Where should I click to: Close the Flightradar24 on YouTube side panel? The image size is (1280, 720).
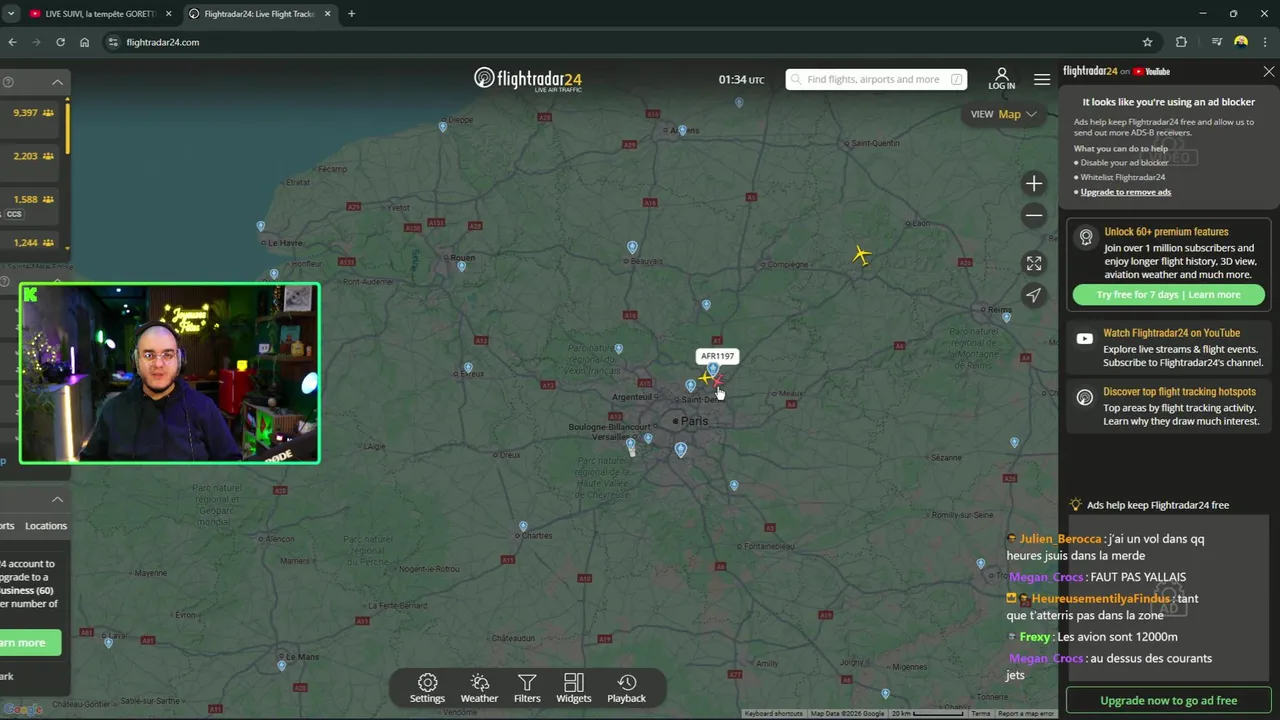pos(1268,72)
